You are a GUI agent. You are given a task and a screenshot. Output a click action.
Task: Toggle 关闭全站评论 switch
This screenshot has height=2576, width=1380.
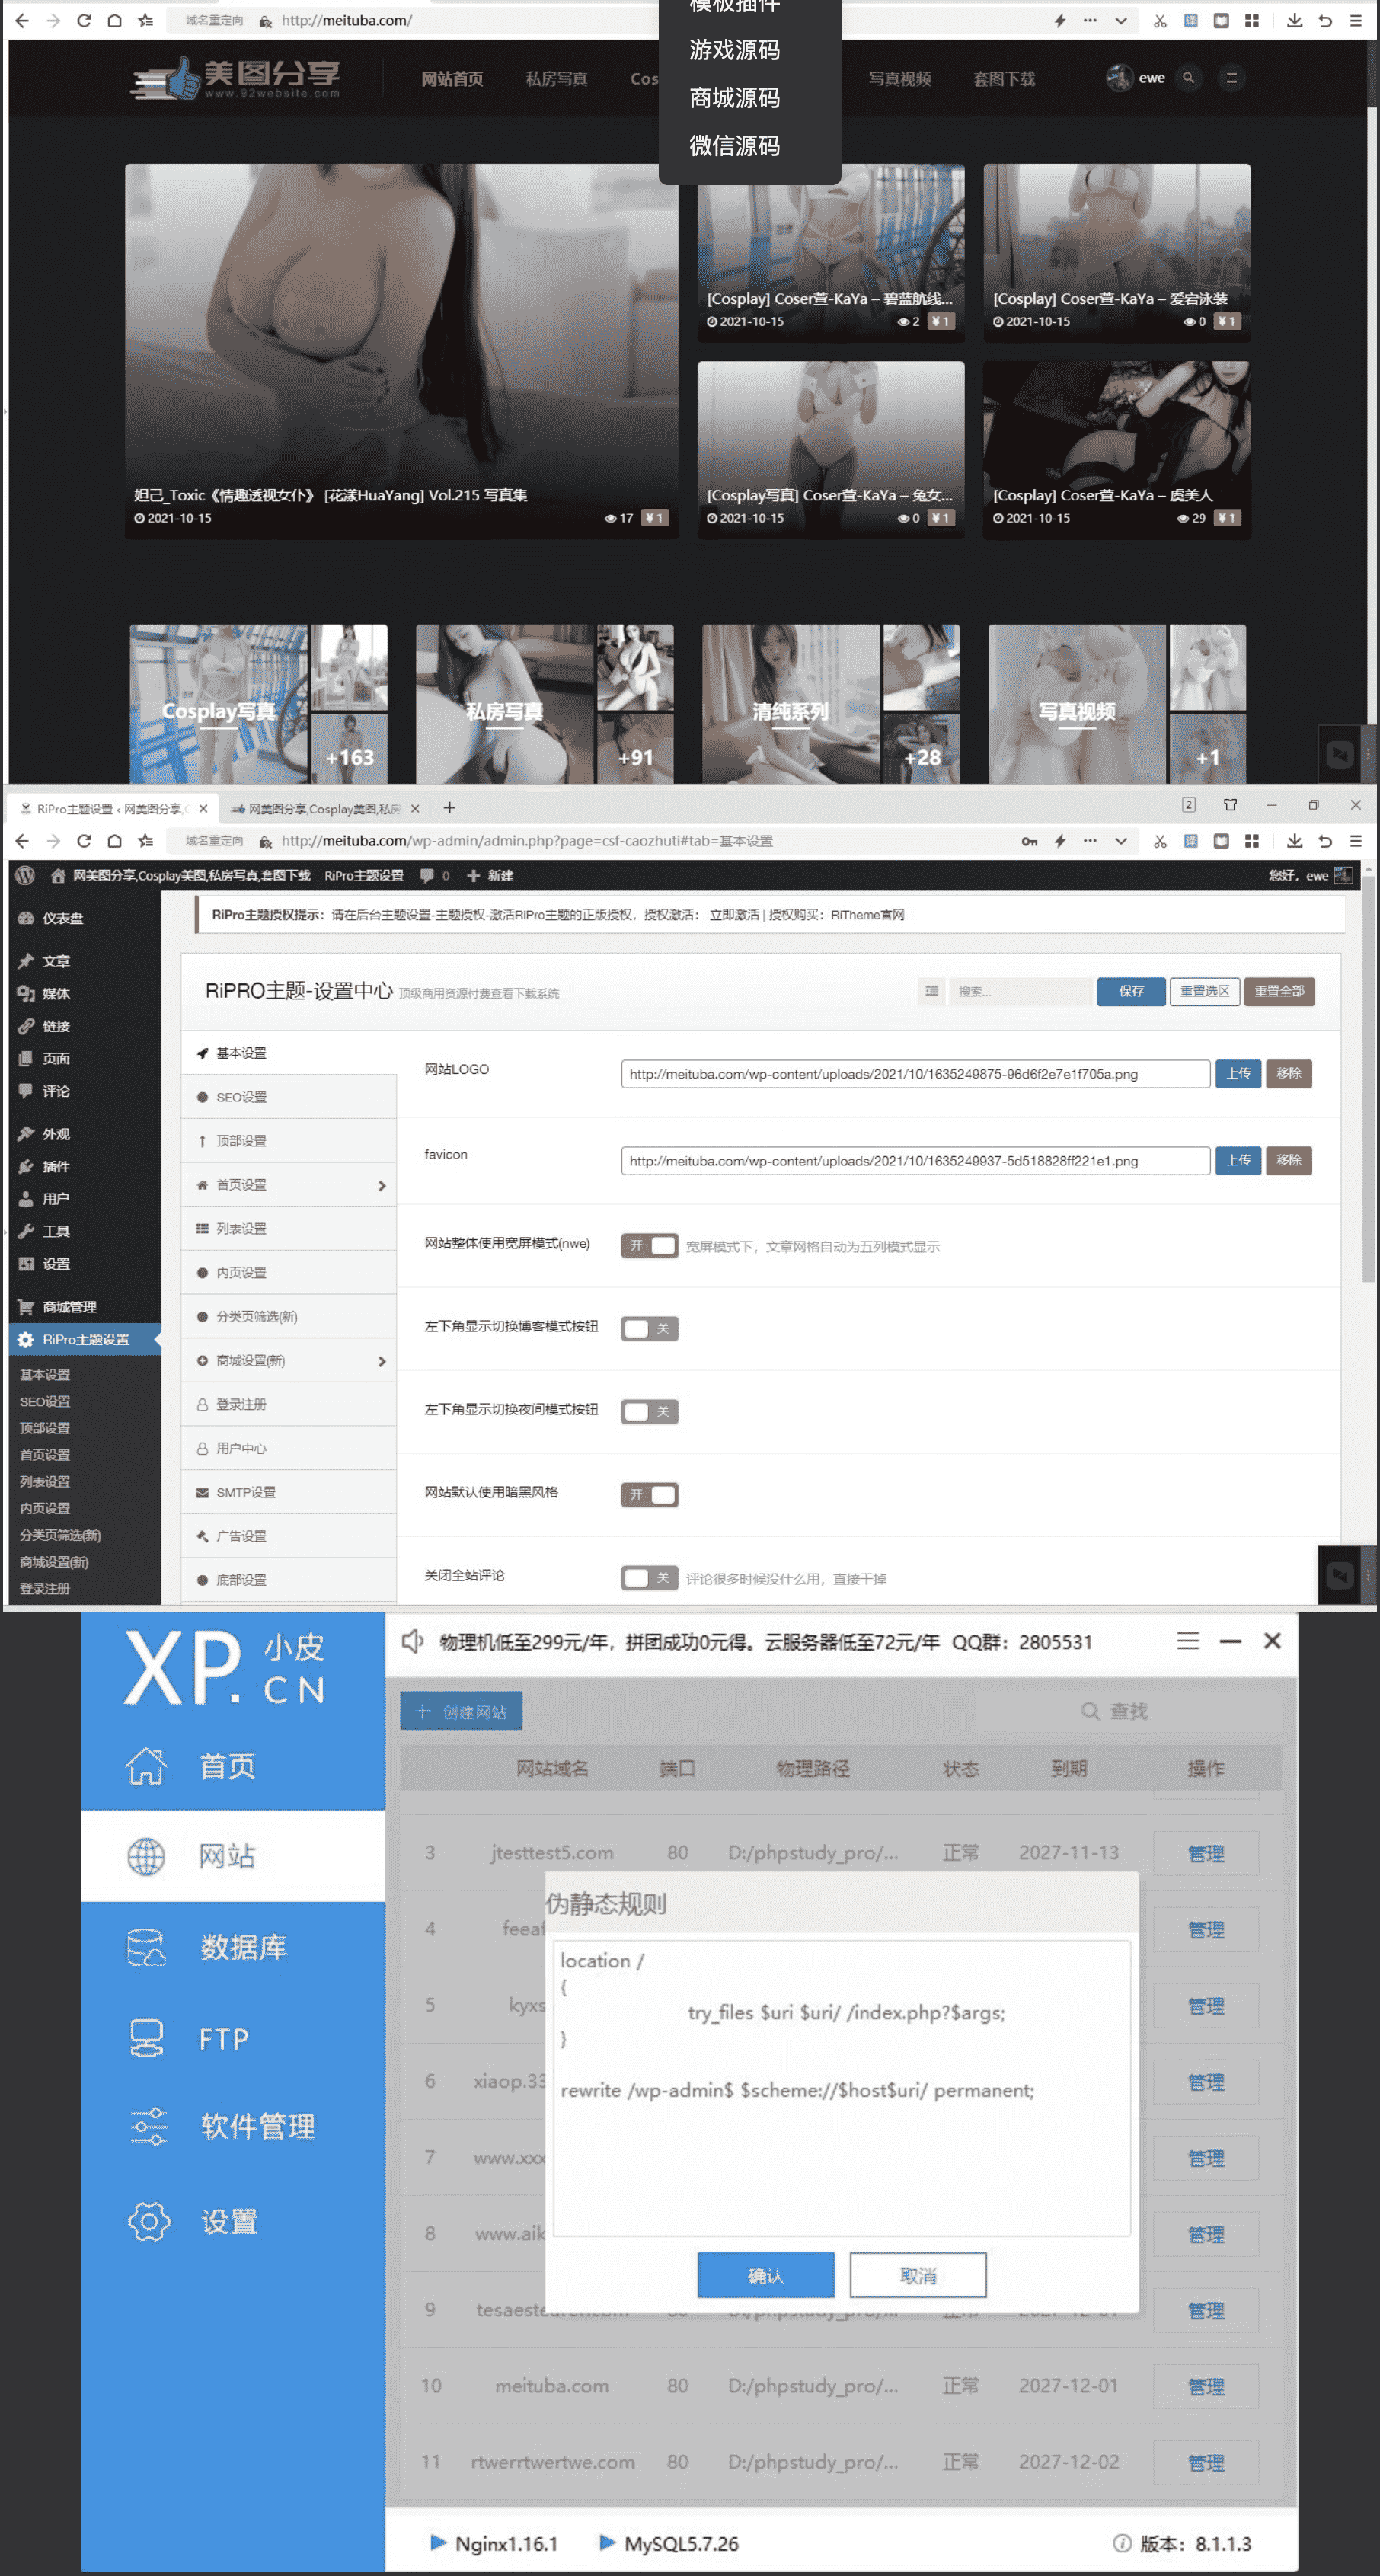coord(649,1577)
